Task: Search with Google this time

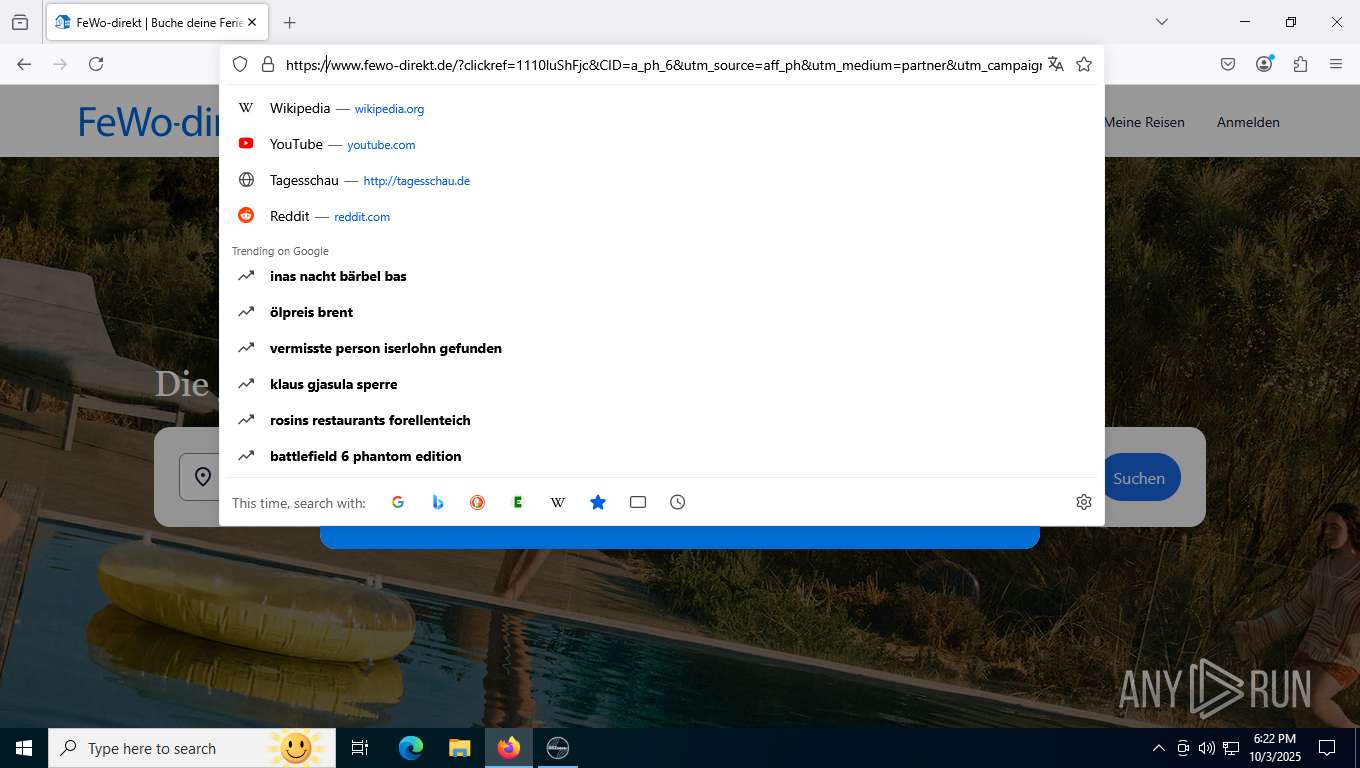Action: 398,502
